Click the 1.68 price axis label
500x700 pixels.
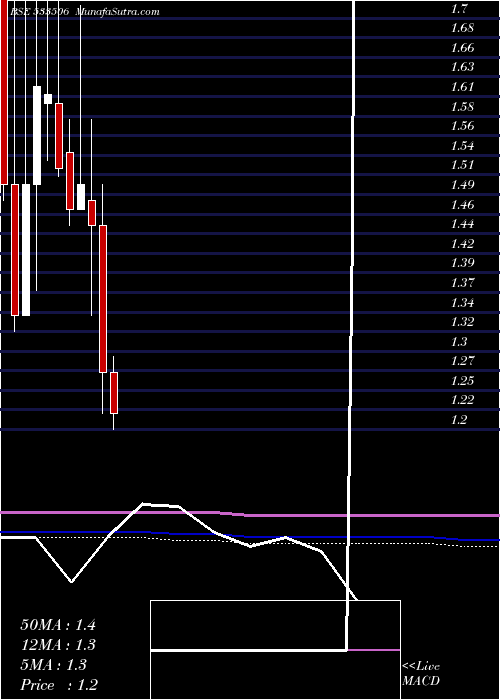[x=462, y=28]
